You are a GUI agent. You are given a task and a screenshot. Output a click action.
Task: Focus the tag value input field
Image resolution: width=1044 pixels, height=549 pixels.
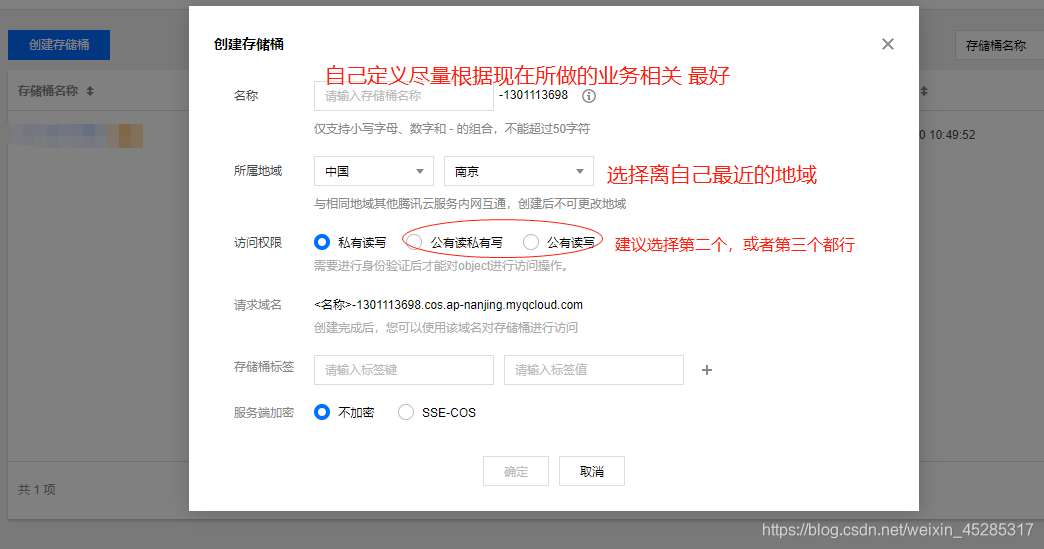coord(594,370)
